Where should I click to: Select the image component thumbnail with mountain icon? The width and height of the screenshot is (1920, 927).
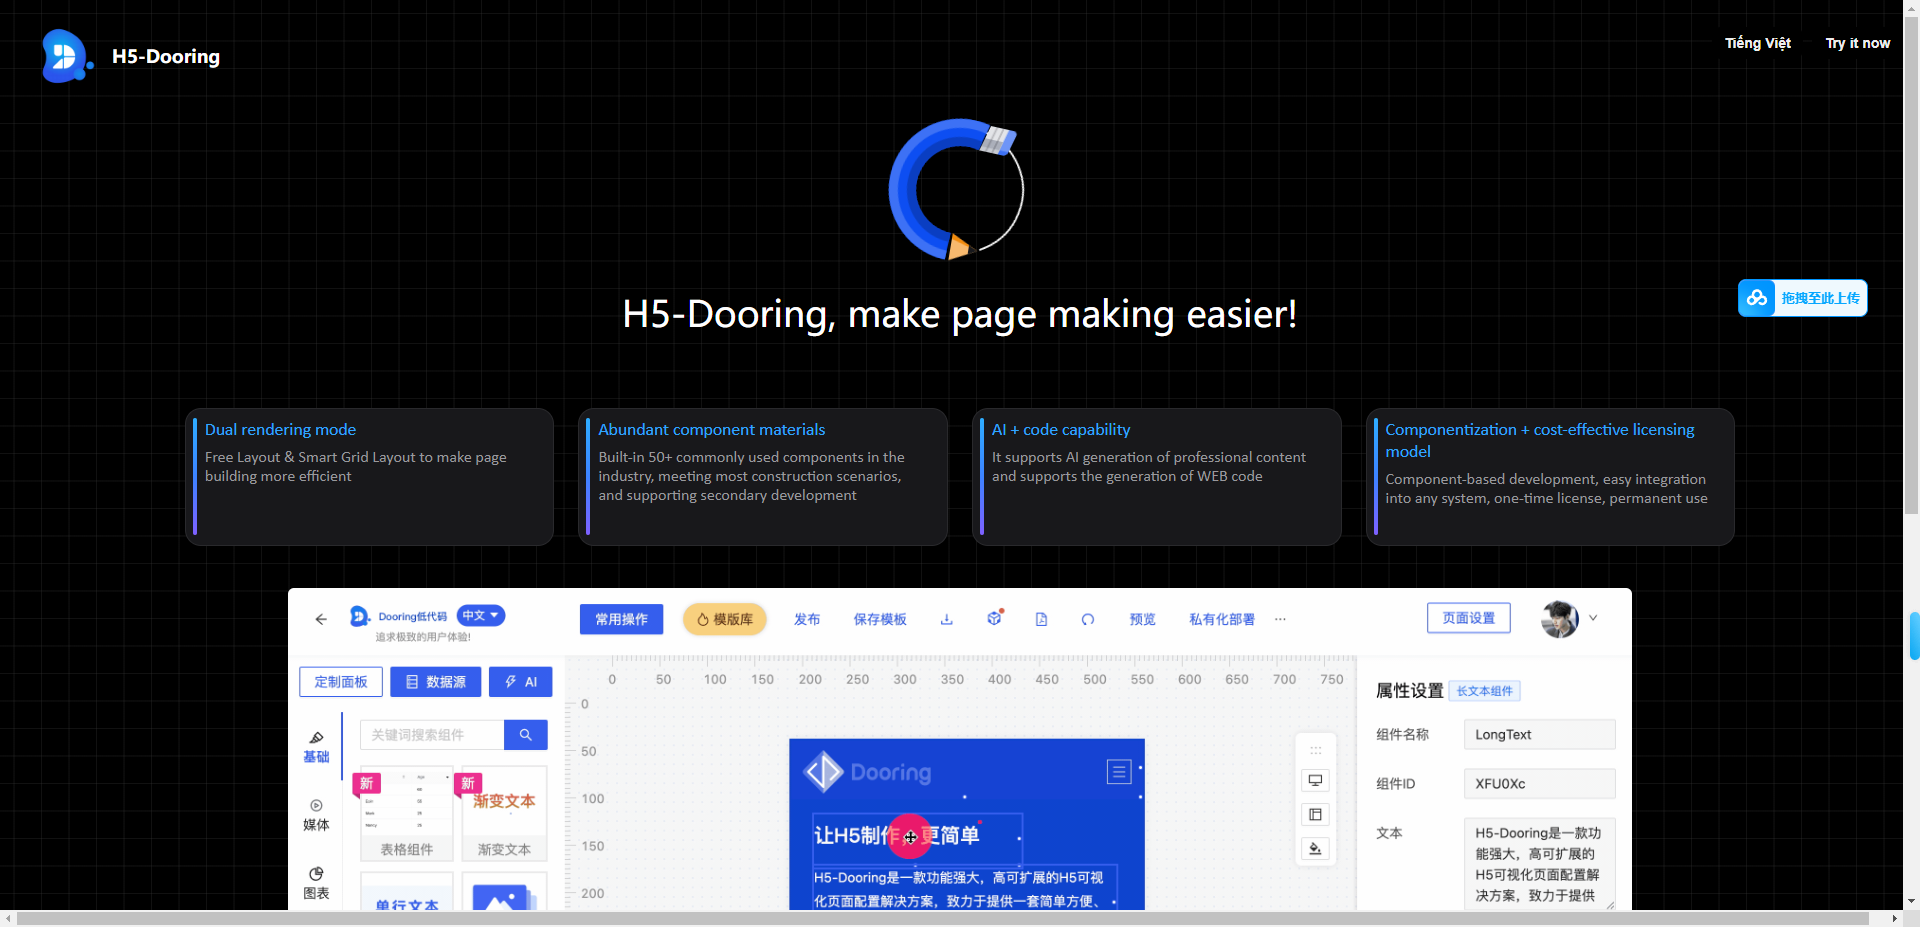tap(504, 892)
